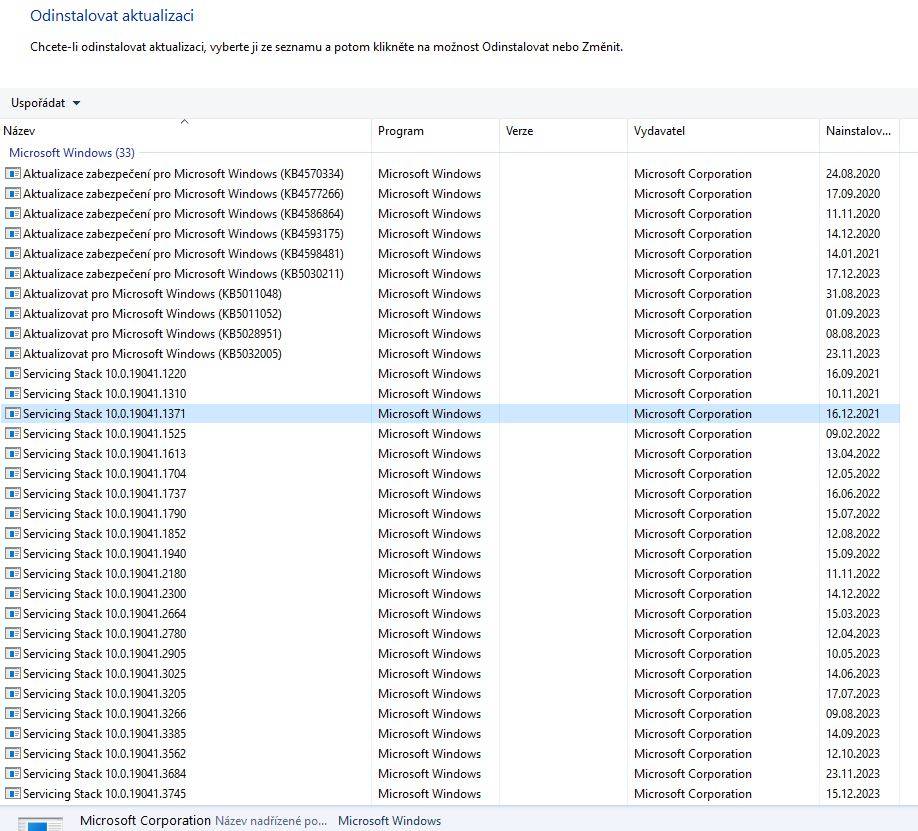
Task: Click the icon of Servicing Stack 10.0.19041.1525
Action: pyautogui.click(x=13, y=433)
